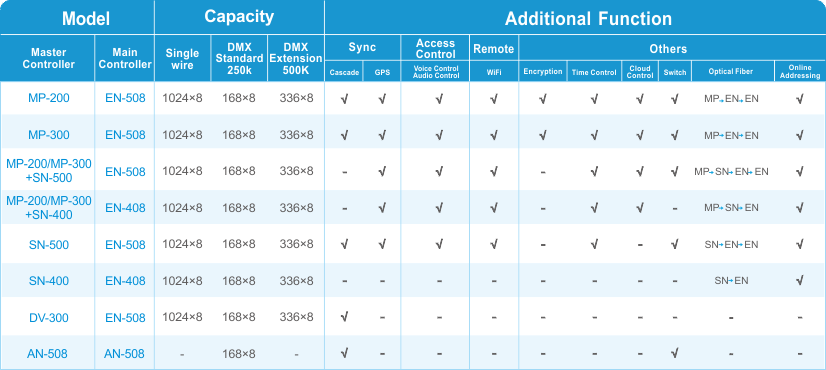This screenshot has height=370, width=826.
Task: Select the Optical Fiber column header
Action: click(x=731, y=72)
